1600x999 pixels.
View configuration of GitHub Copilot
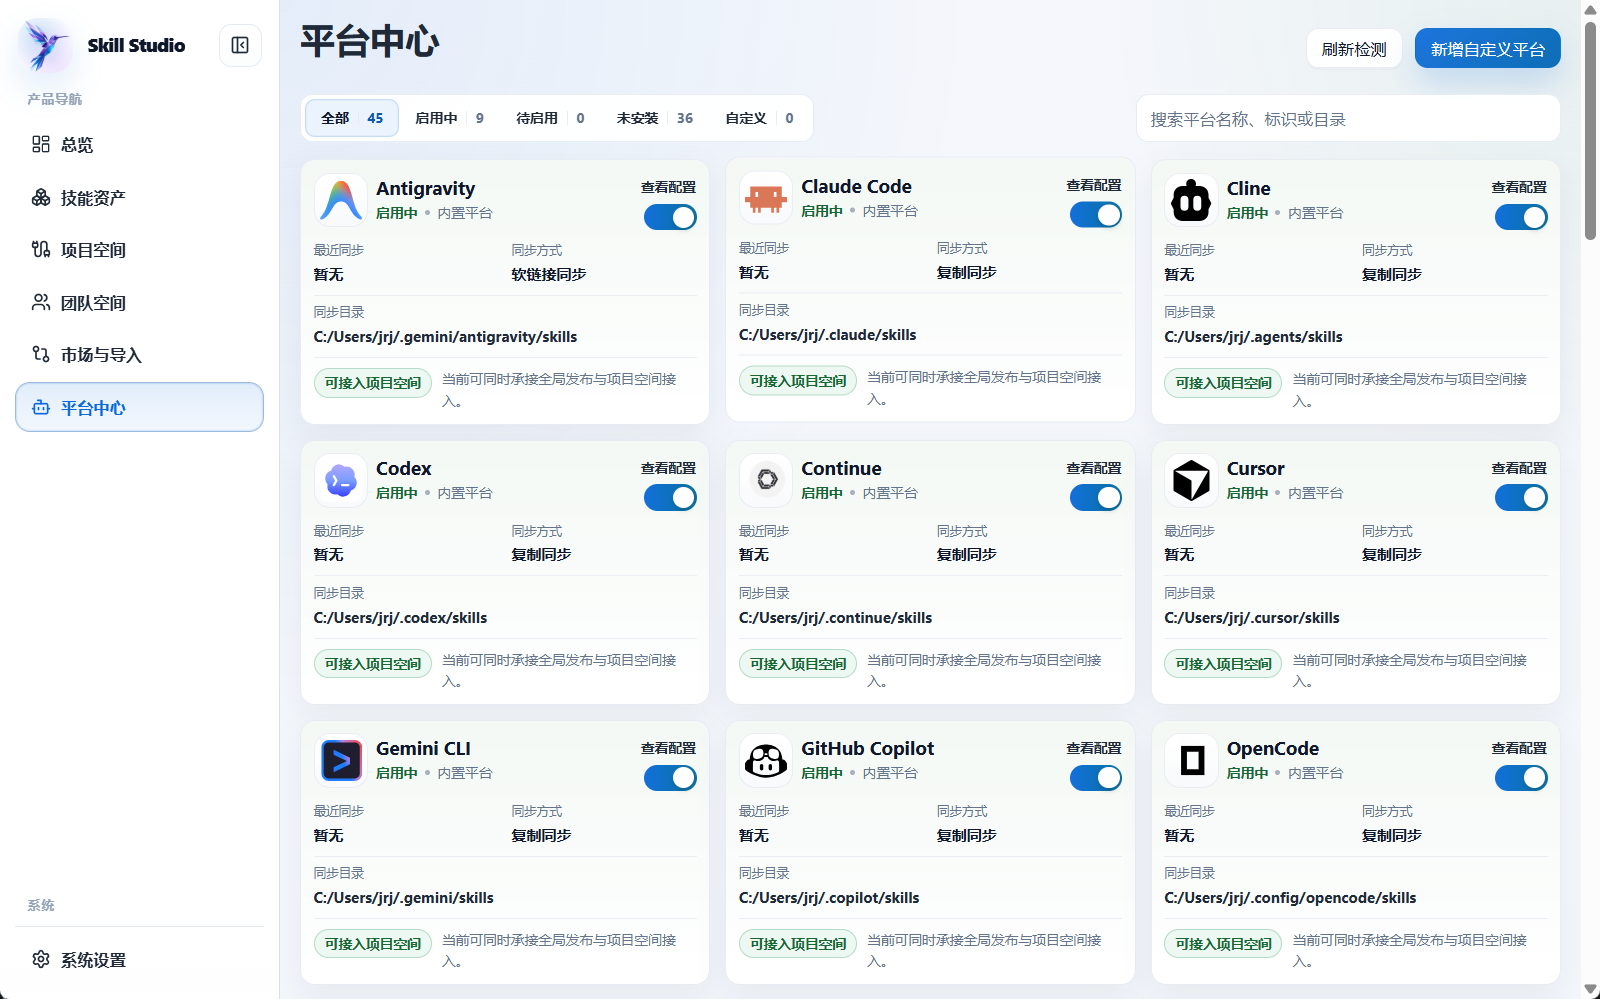pos(1094,748)
